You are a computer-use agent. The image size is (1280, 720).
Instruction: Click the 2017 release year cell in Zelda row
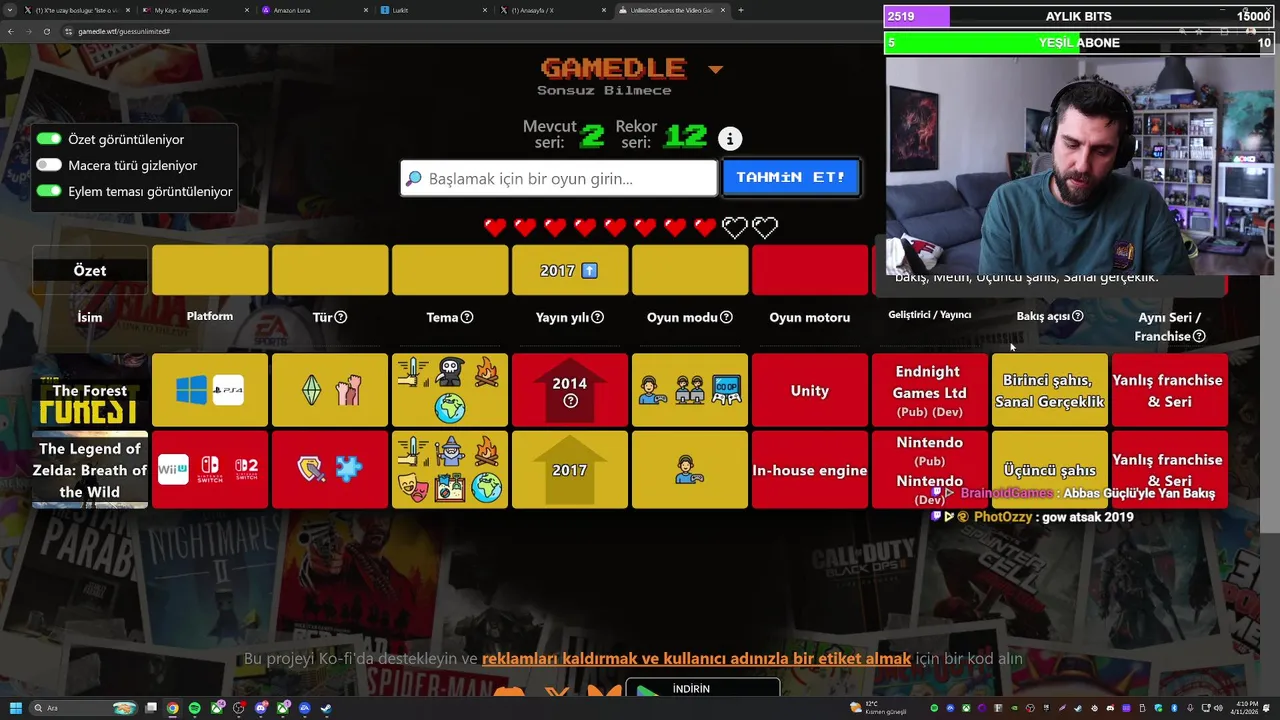(x=570, y=470)
